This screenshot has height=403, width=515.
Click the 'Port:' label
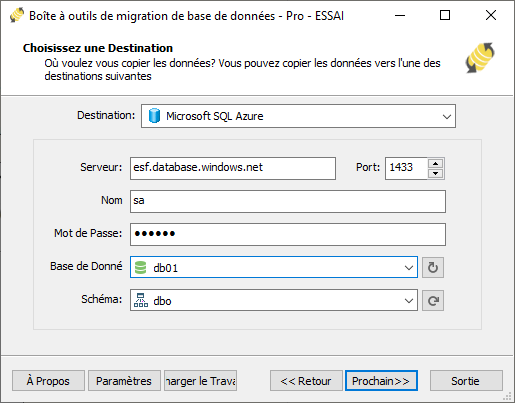pyautogui.click(x=368, y=167)
